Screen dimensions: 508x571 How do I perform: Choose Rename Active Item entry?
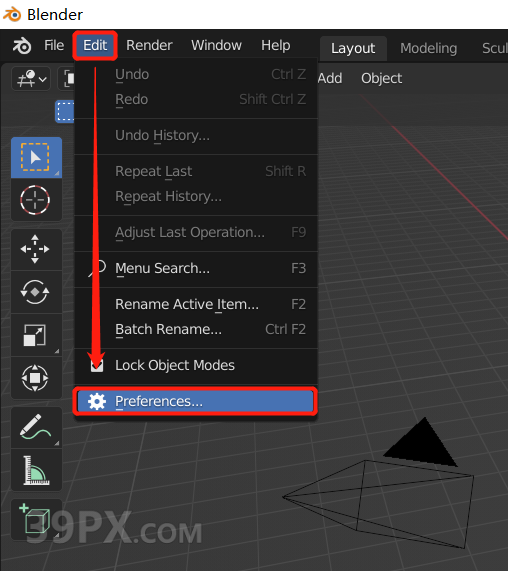coord(196,304)
